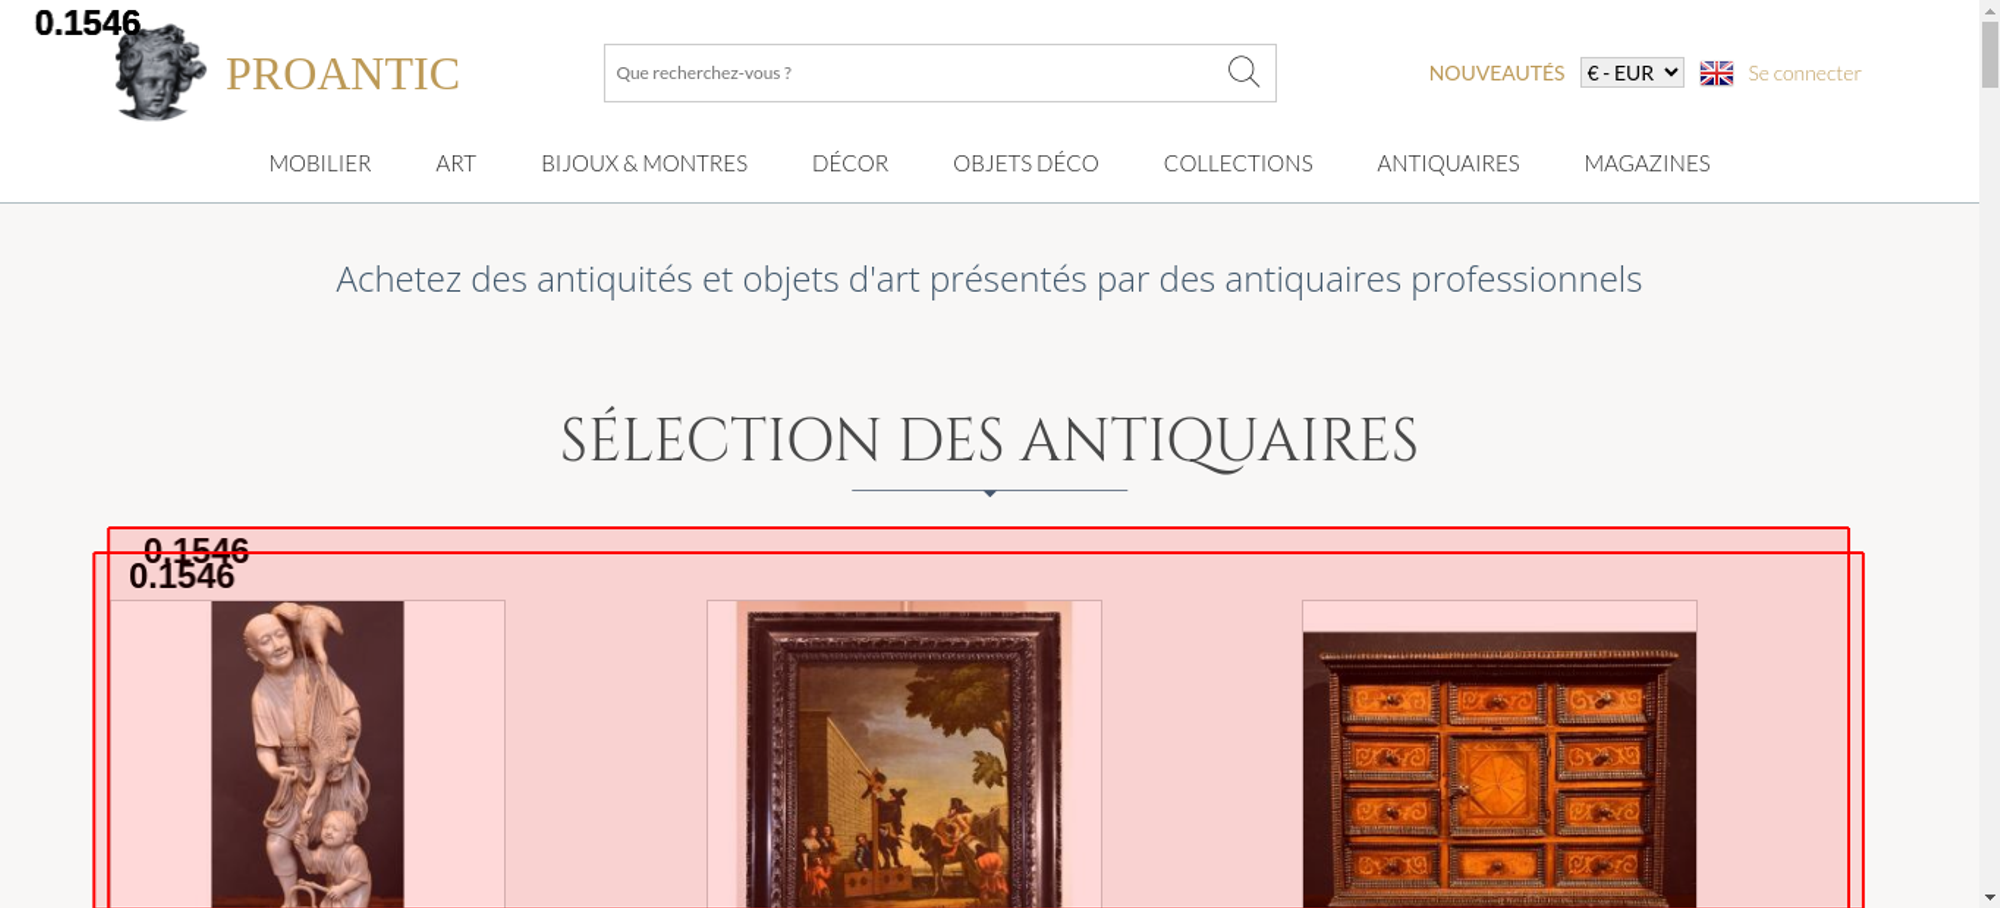Open the MOBILIER menu
2000x908 pixels.
tap(320, 163)
